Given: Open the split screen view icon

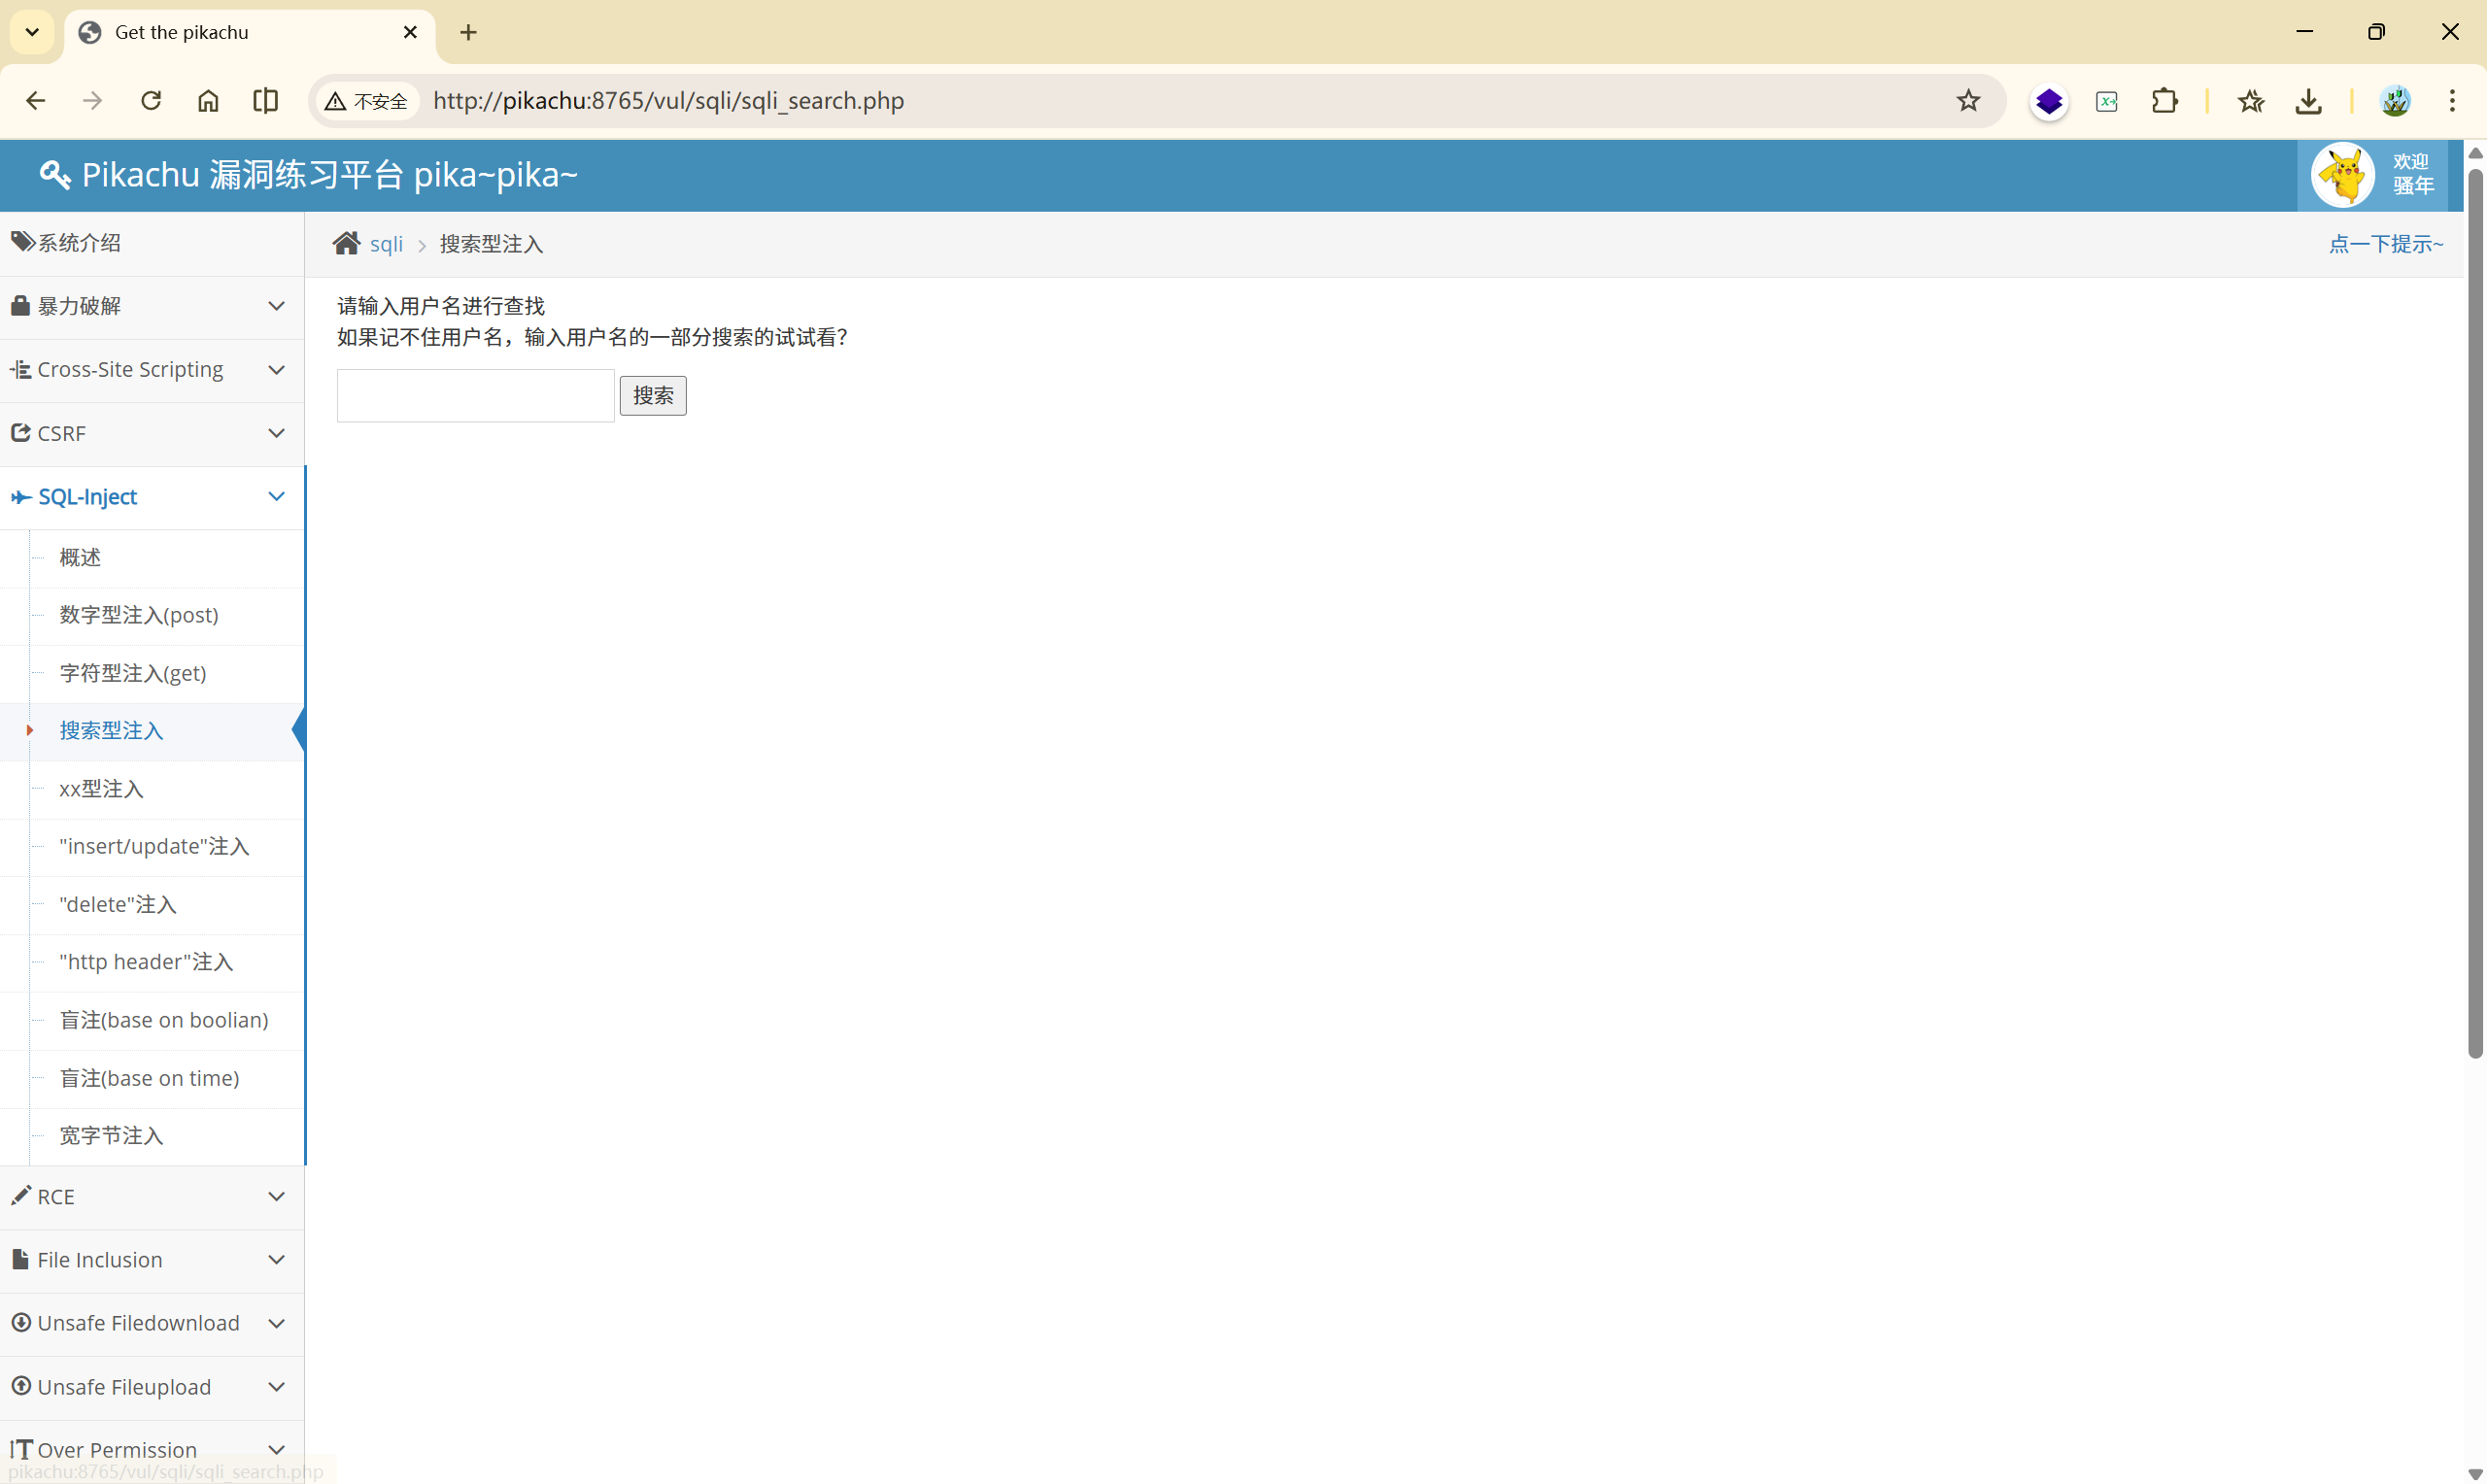Looking at the screenshot, I should [x=265, y=101].
